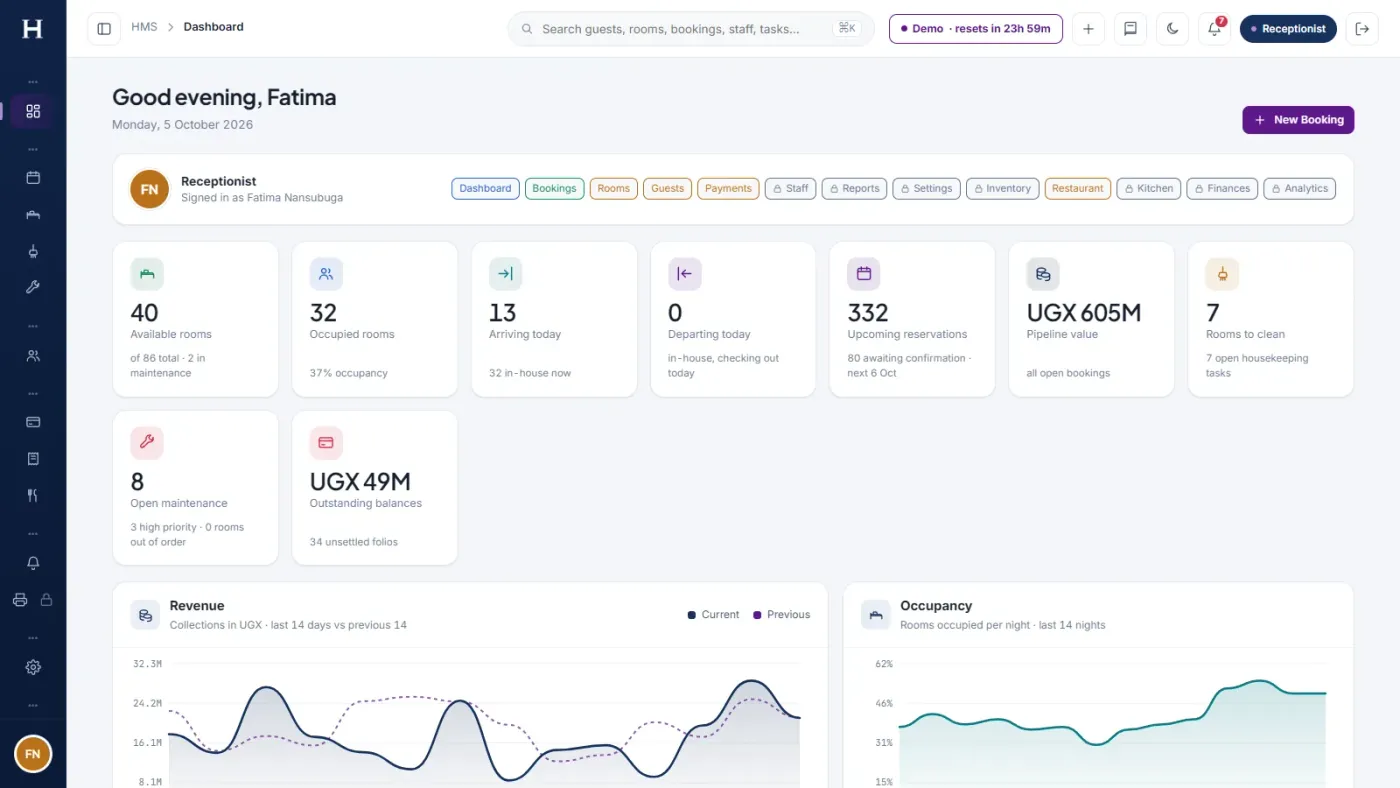Open the chat message icon in the top bar

[x=1130, y=29]
